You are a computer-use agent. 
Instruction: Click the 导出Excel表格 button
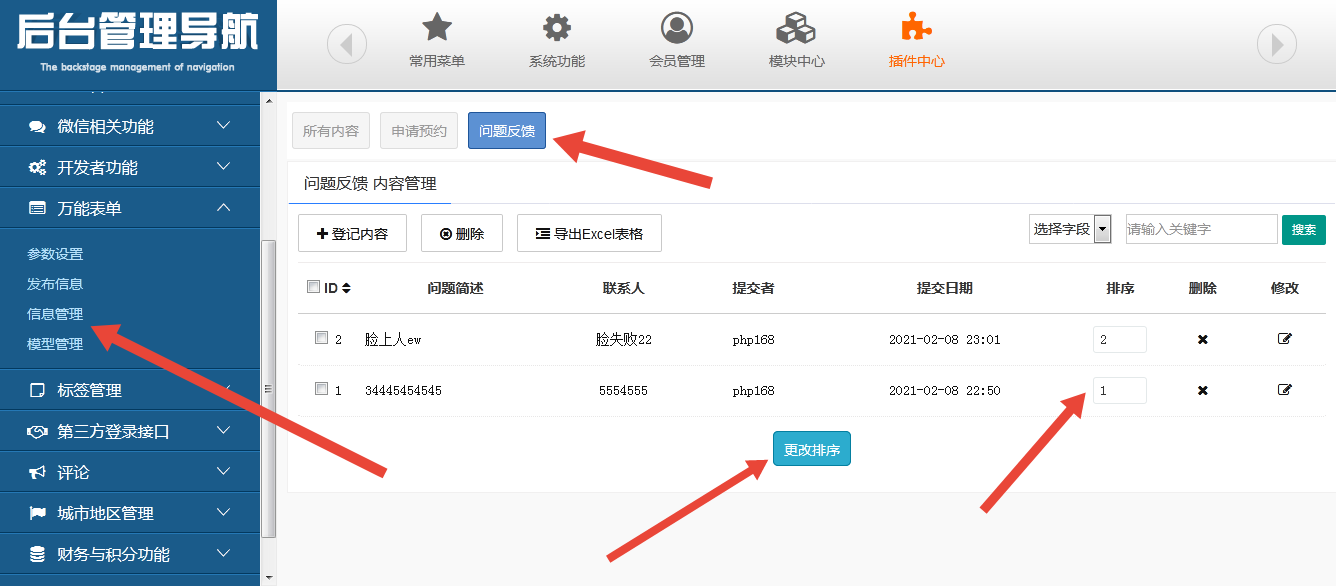point(589,234)
